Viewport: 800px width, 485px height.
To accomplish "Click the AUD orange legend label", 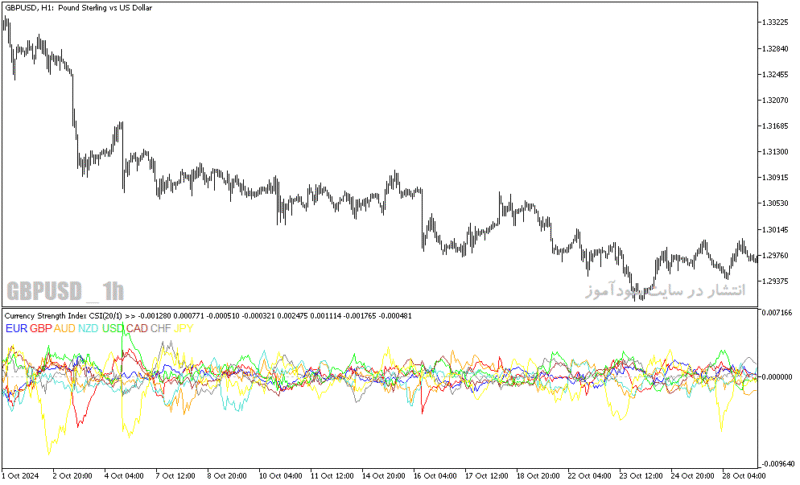I will point(64,328).
